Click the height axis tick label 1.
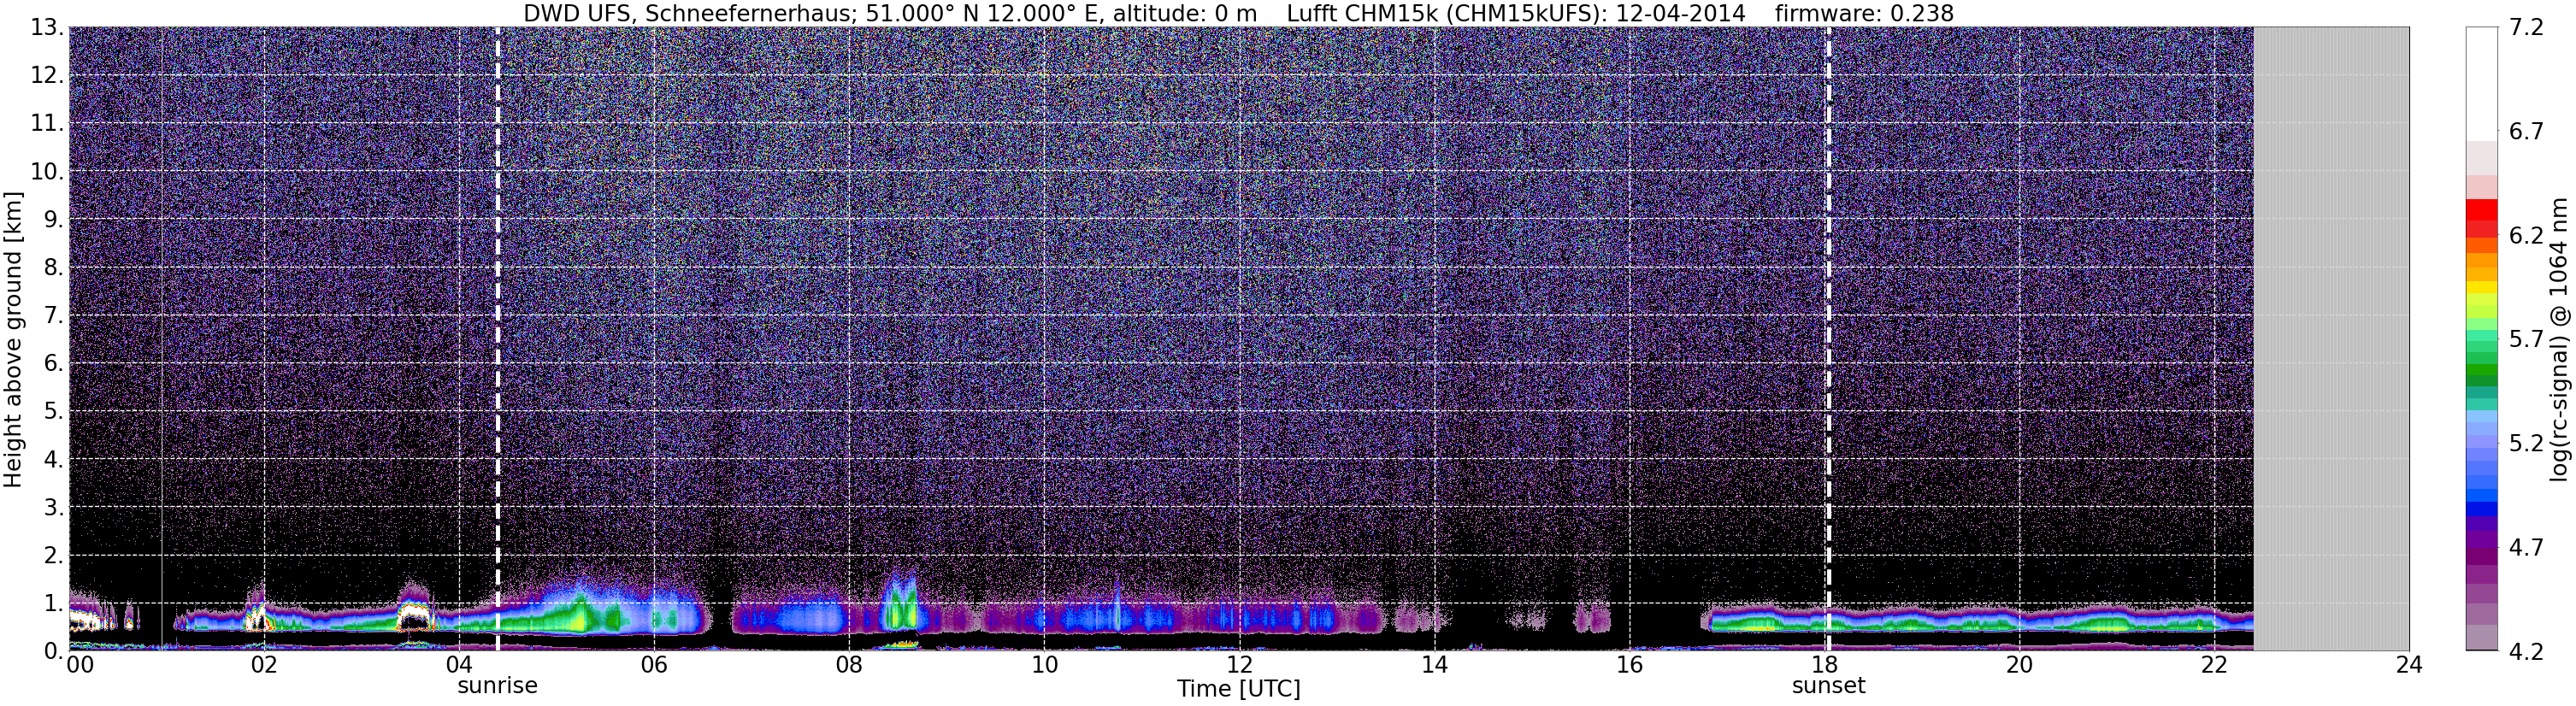The width and height of the screenshot is (2576, 706). 53,603
